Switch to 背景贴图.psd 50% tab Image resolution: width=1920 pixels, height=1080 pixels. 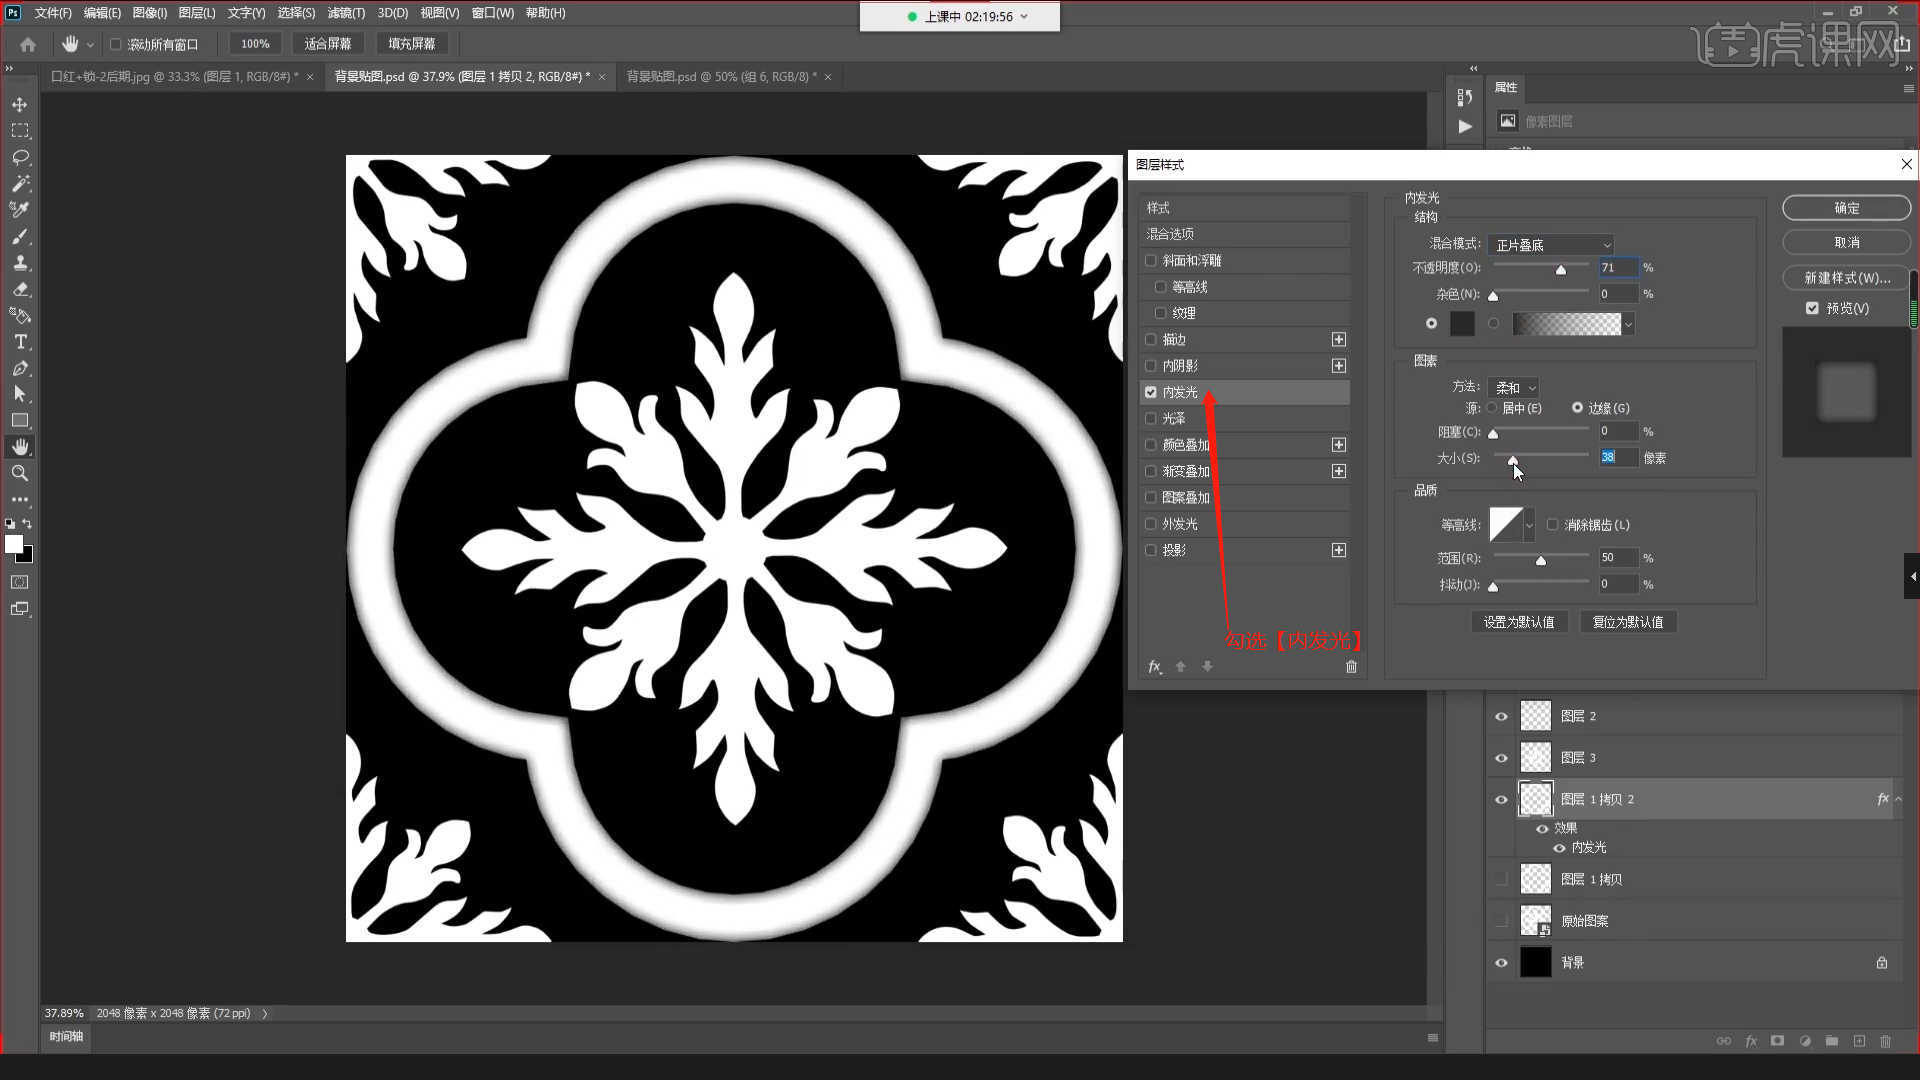tap(721, 77)
